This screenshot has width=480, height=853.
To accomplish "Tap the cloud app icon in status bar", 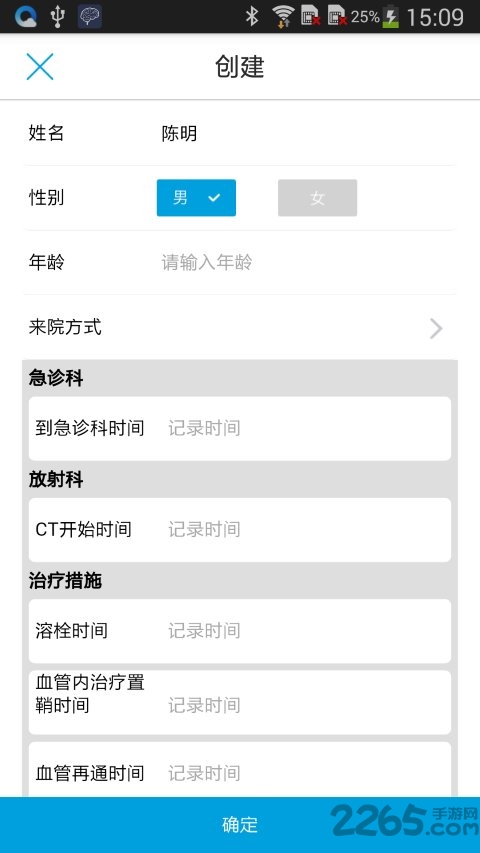I will (x=24, y=17).
